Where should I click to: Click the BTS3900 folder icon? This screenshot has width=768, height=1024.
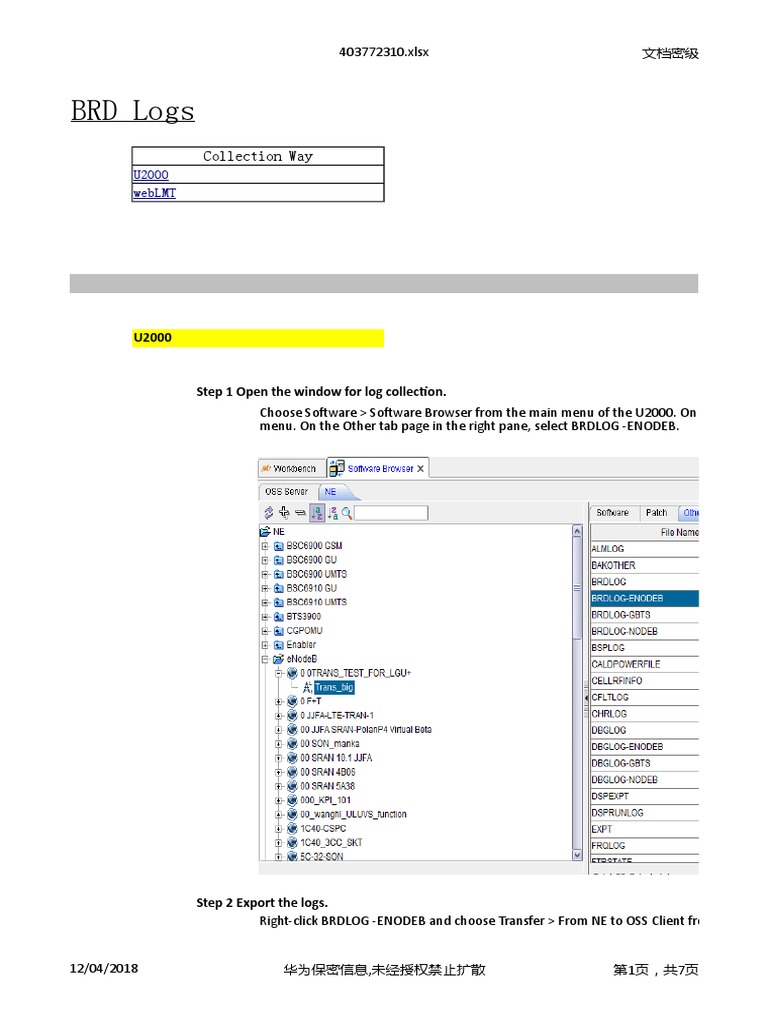click(279, 616)
